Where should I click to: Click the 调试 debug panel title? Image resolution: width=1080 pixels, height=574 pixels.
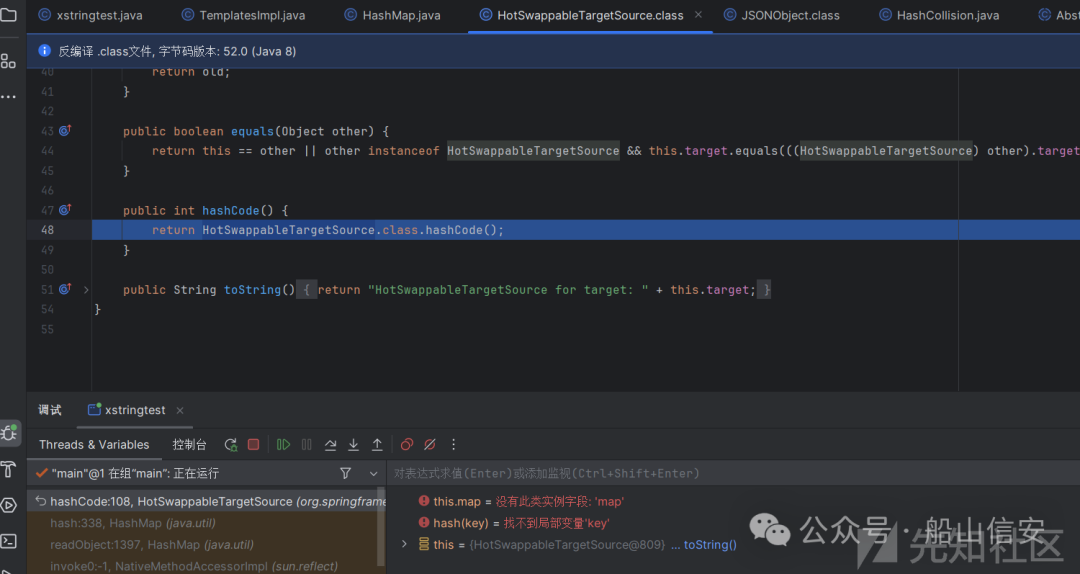(50, 410)
